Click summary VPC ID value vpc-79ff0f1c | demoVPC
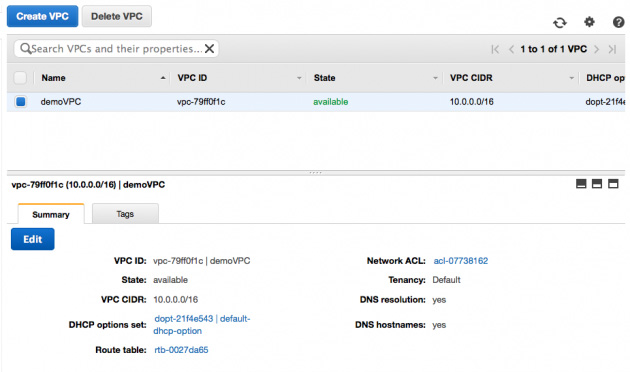Screen dimensions: 630x372 (202, 261)
